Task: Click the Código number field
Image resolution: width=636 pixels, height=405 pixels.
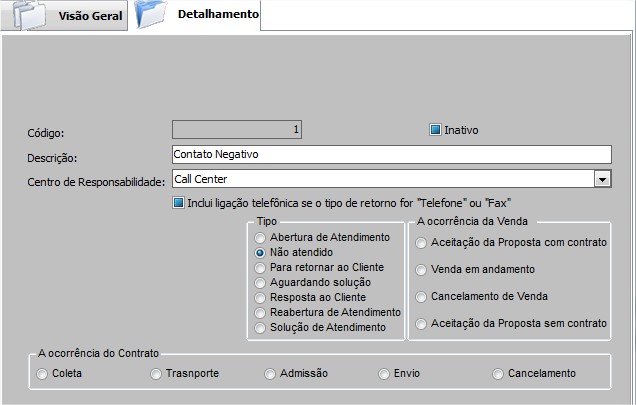Action: coord(236,129)
